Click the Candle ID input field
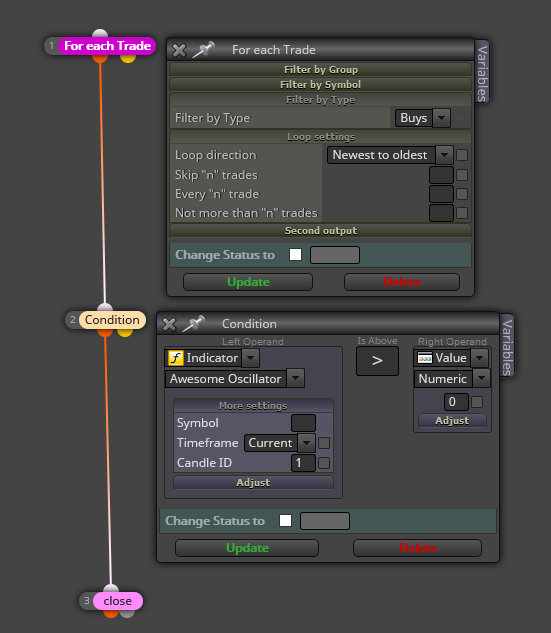 (x=303, y=463)
